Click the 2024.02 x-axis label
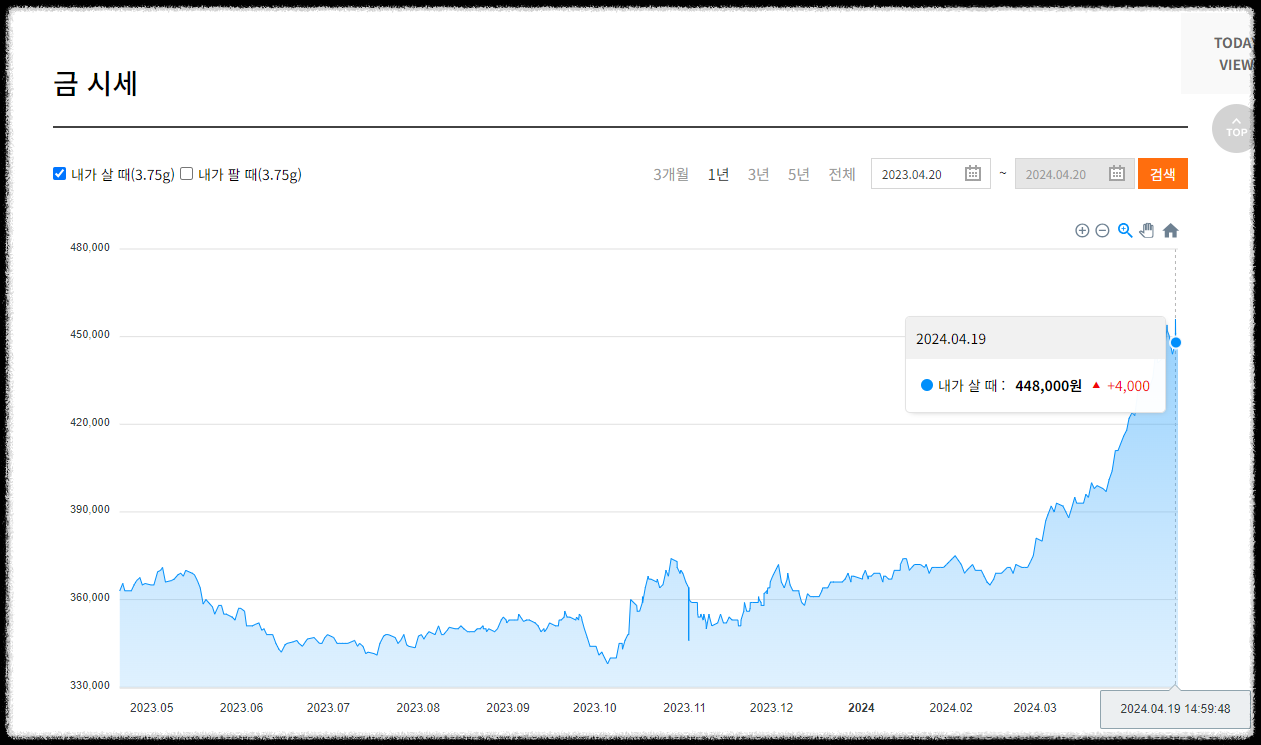1261x745 pixels. click(951, 708)
